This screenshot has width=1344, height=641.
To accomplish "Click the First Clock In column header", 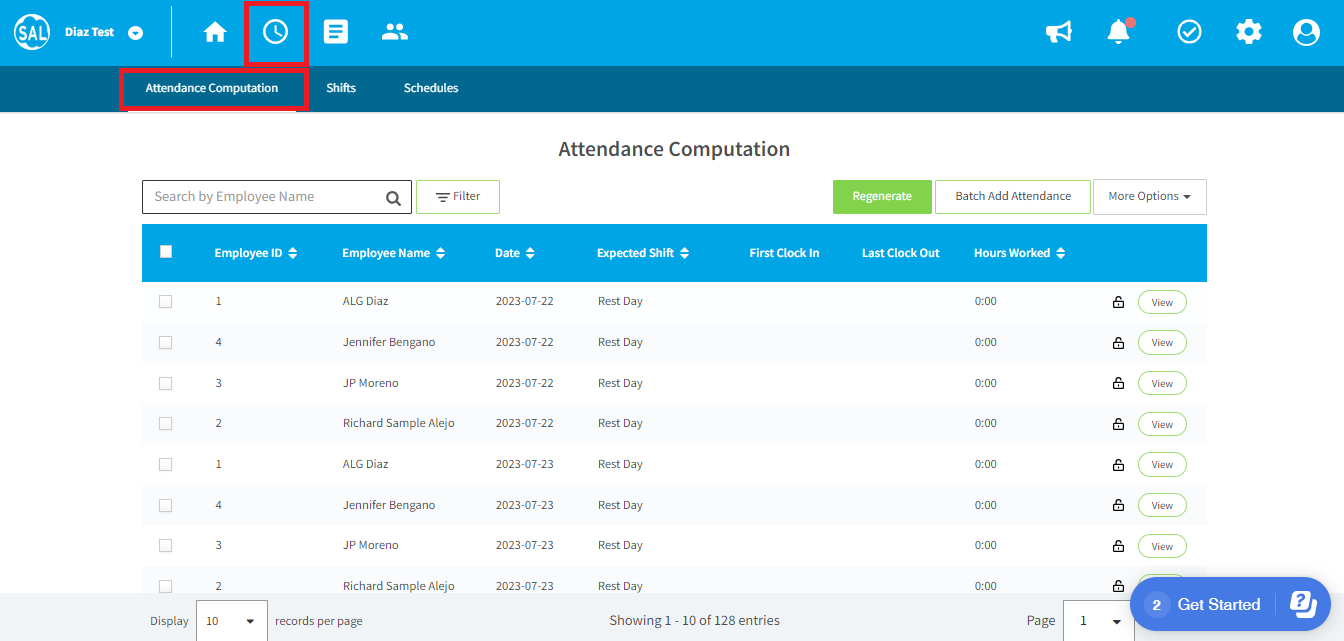I will (784, 253).
